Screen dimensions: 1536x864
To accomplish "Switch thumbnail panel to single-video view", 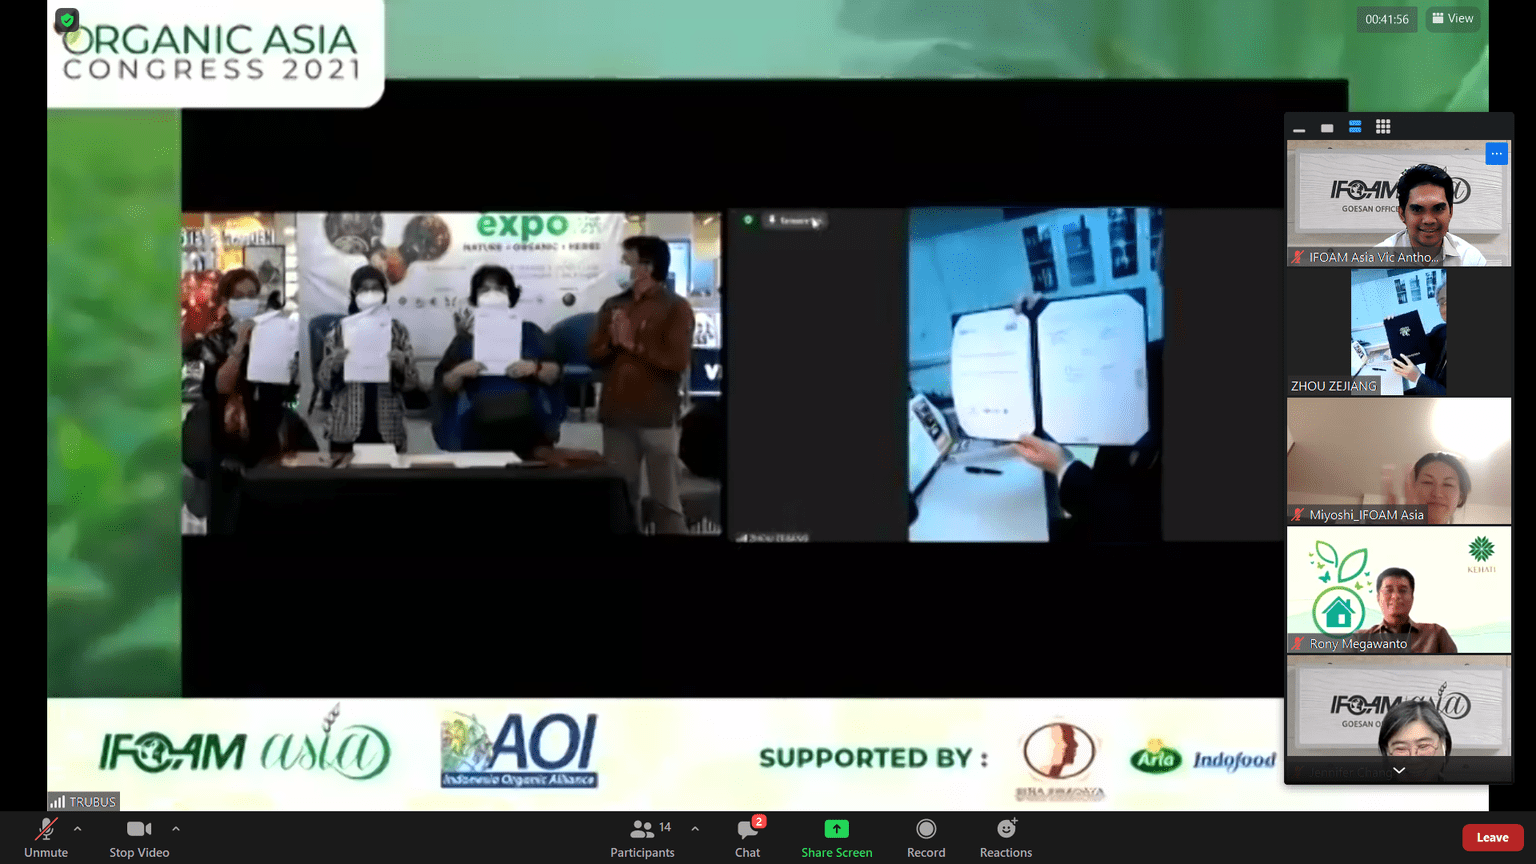I will [x=1327, y=127].
